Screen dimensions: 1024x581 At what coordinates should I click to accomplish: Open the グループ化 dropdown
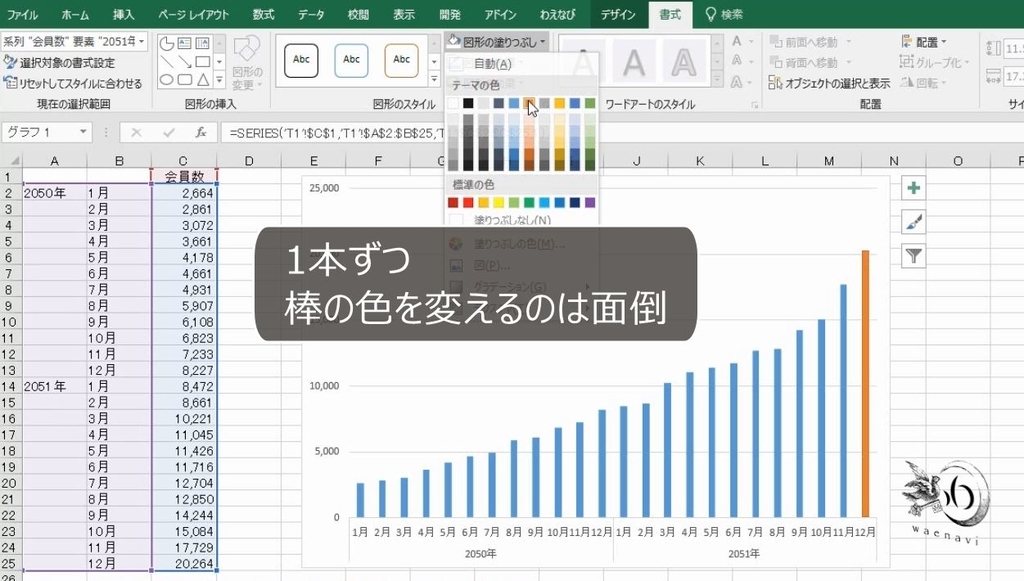tap(935, 63)
